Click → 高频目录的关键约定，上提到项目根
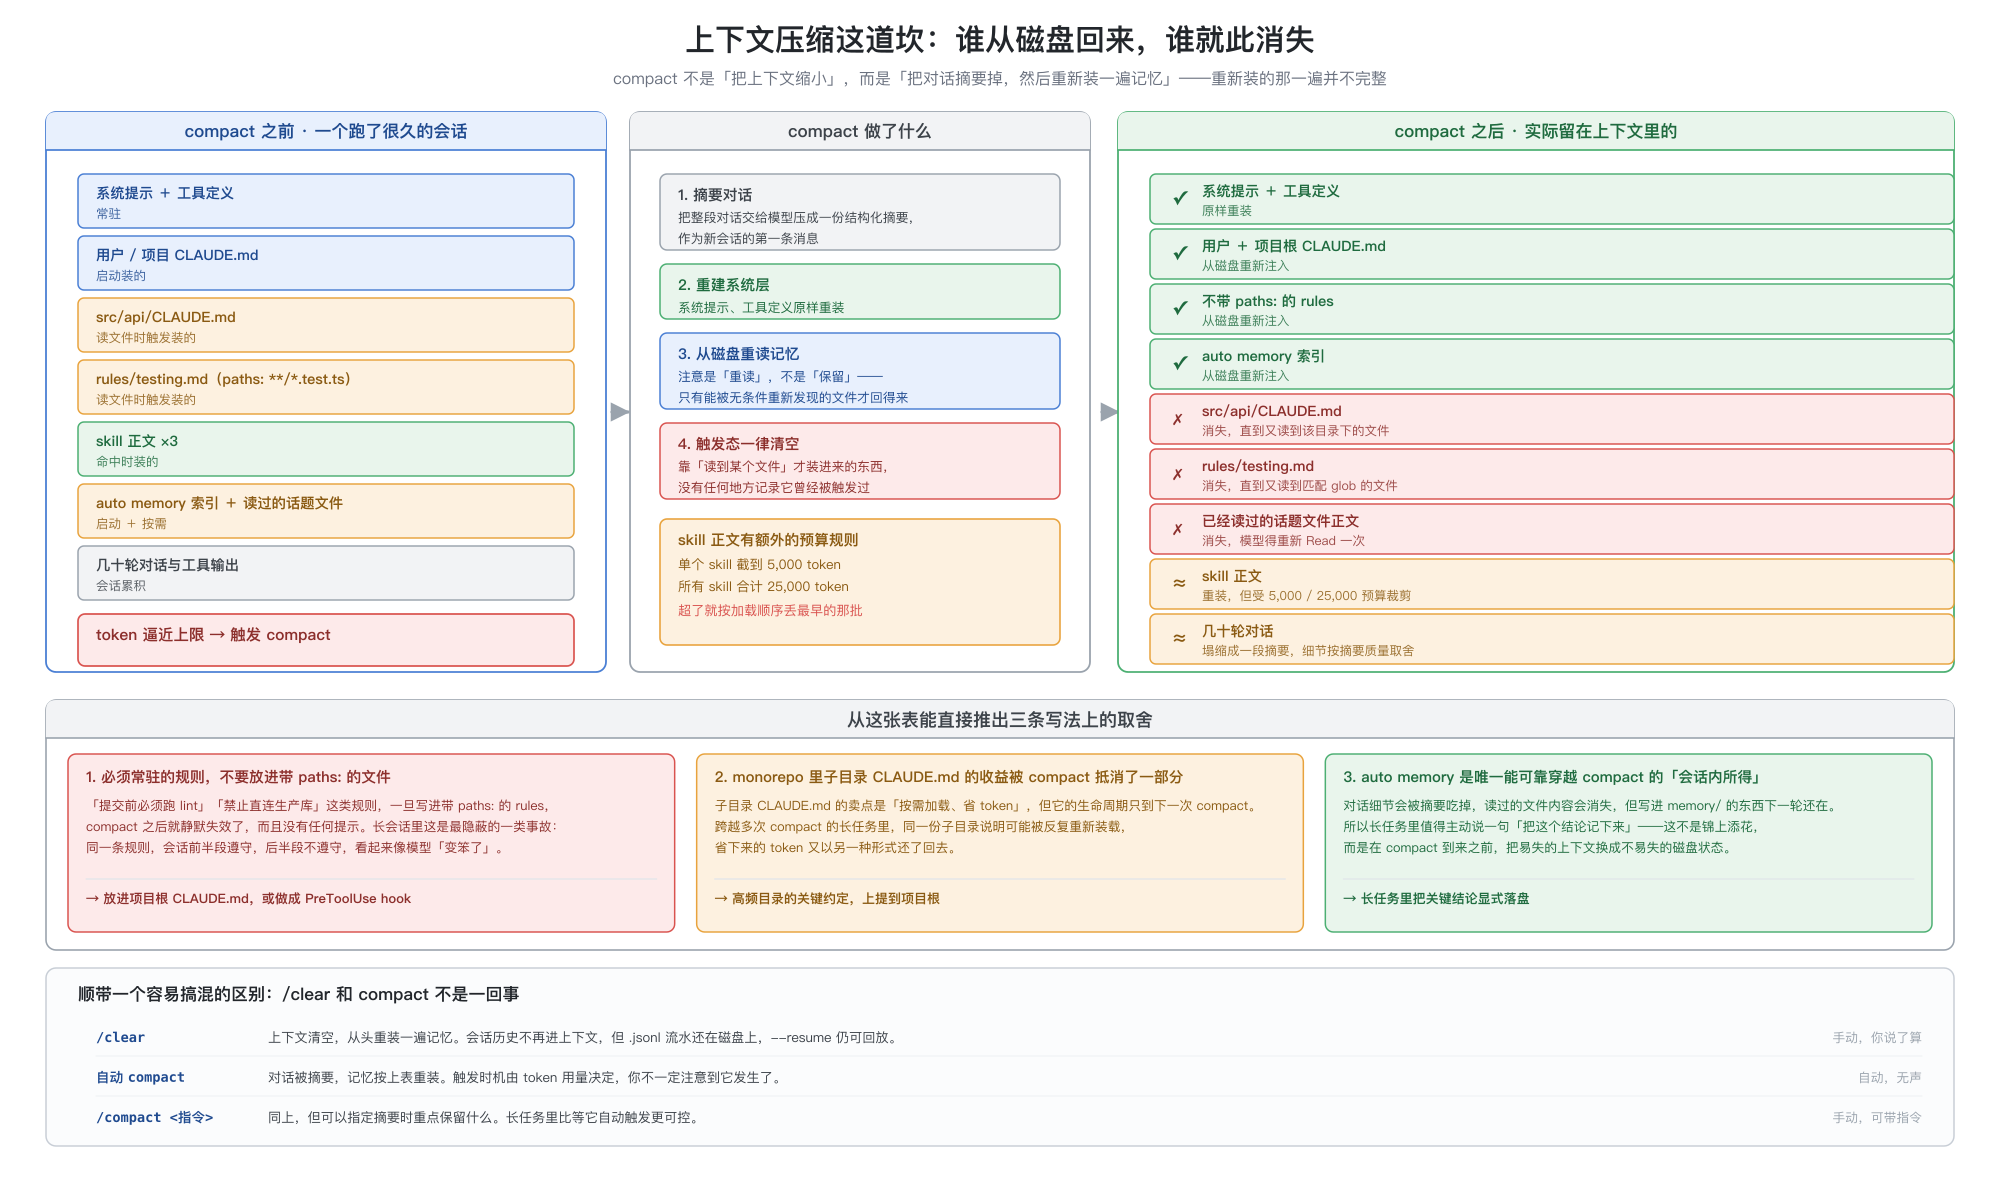 [827, 898]
